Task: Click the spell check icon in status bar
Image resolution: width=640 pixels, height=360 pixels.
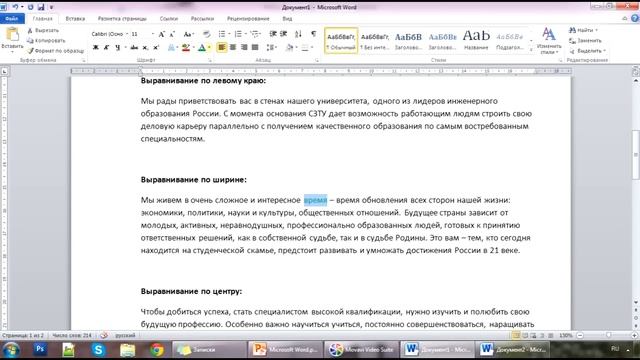Action: [x=104, y=335]
